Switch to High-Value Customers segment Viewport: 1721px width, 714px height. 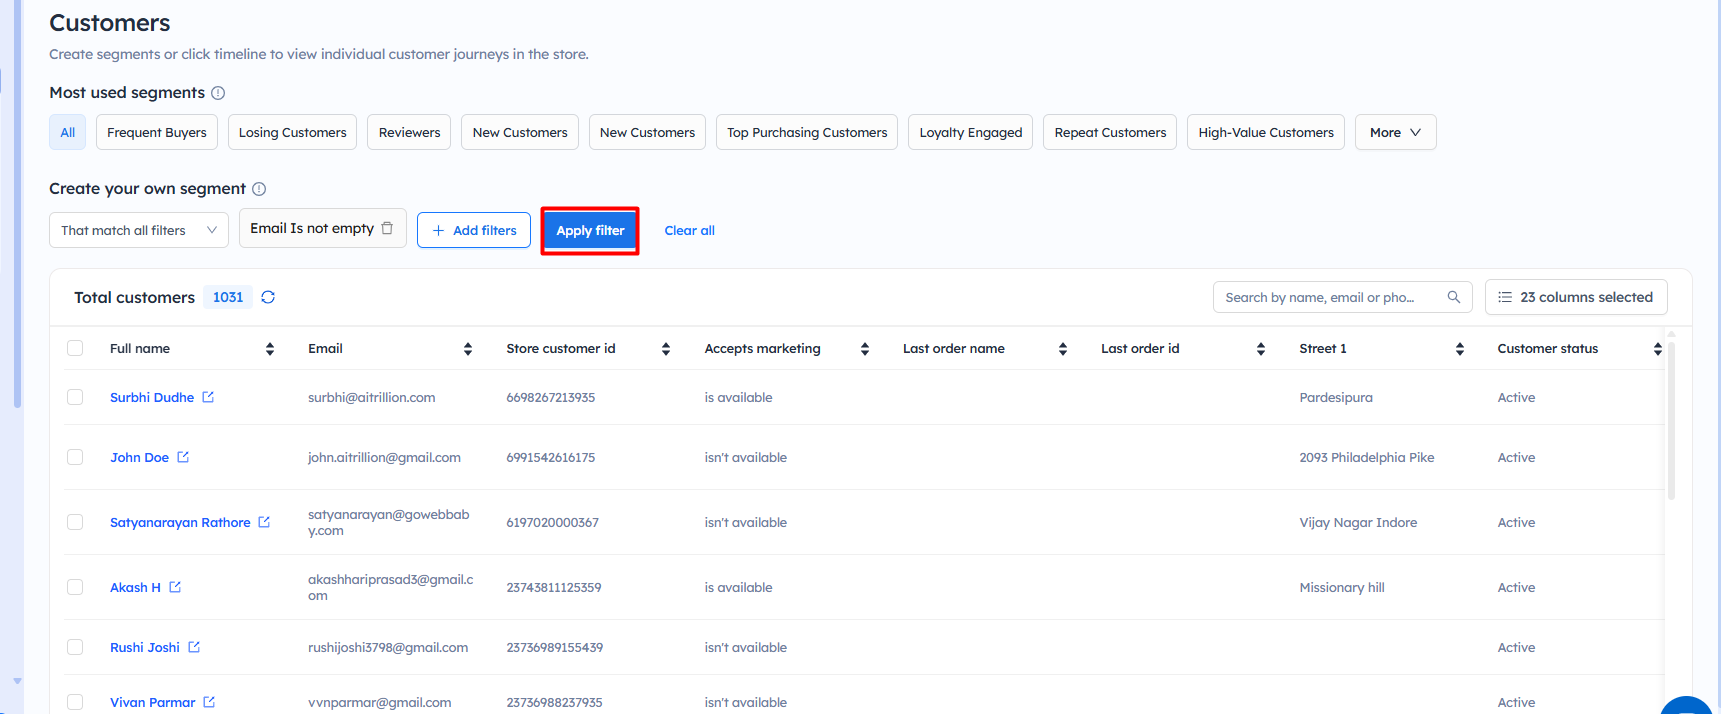tap(1265, 132)
